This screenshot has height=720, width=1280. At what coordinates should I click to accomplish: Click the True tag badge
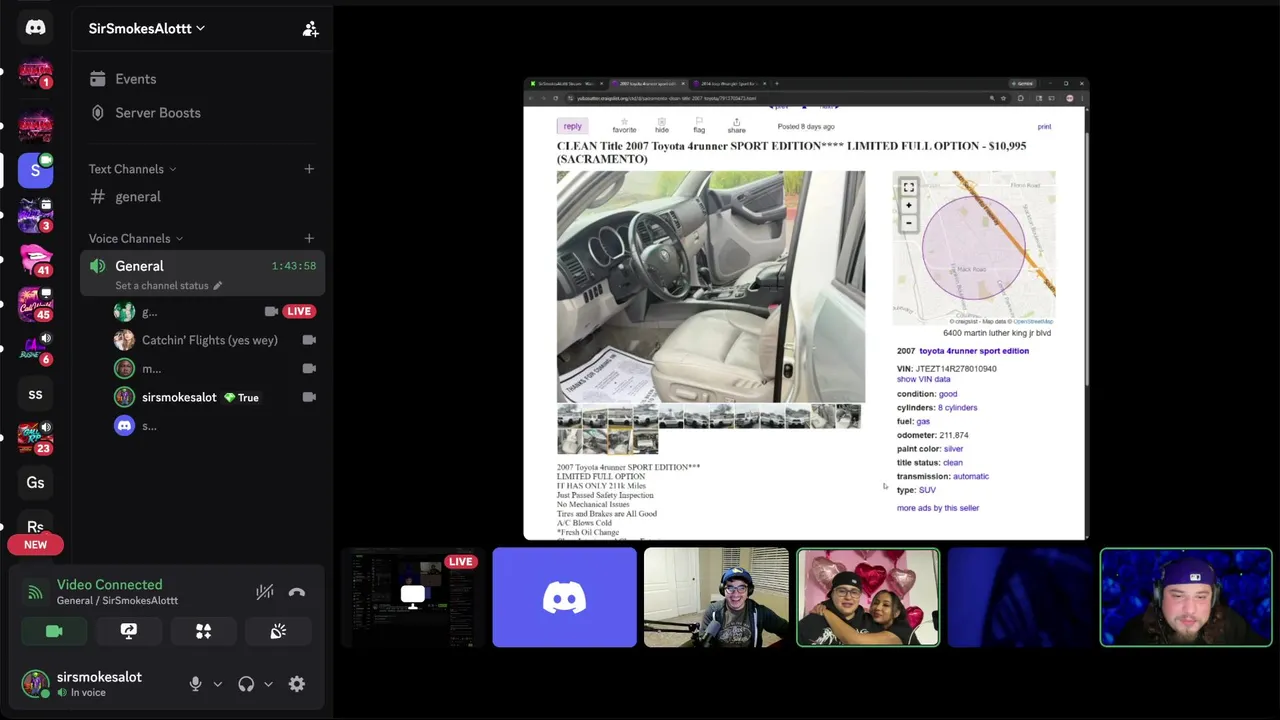[x=241, y=398]
